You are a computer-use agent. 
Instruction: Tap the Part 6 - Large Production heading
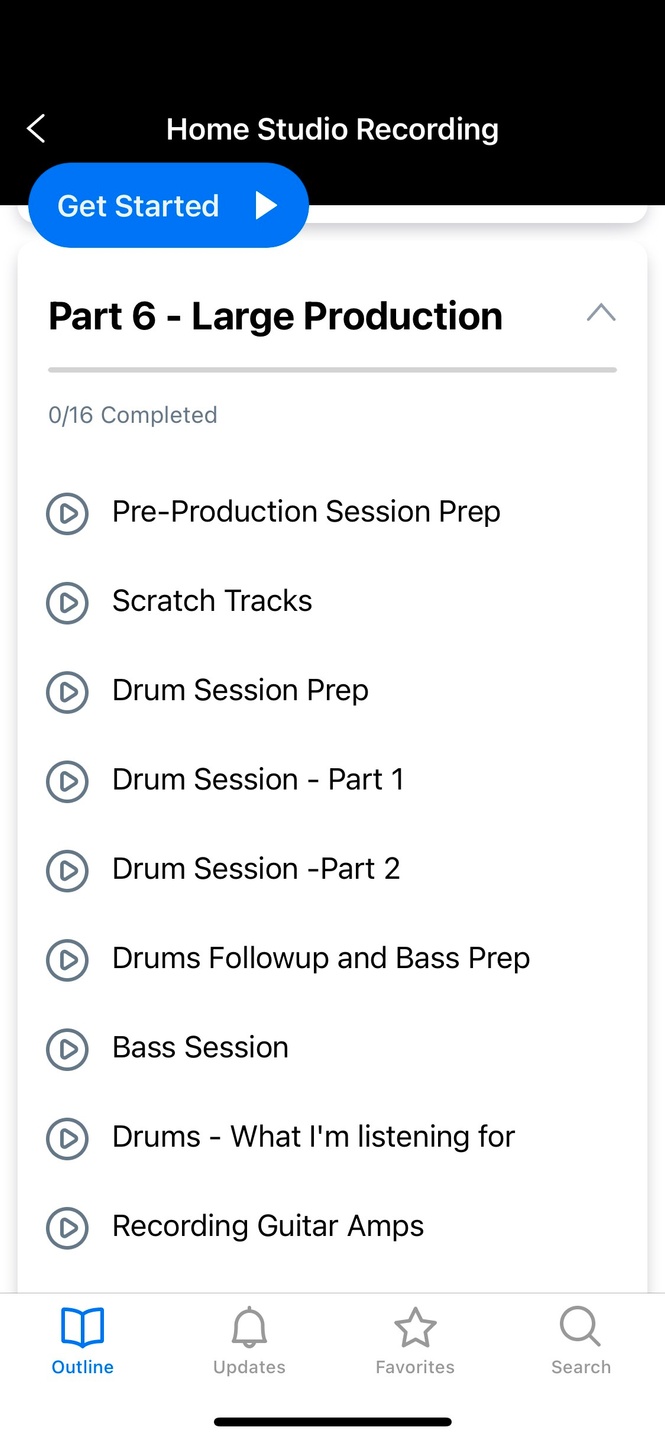point(275,316)
